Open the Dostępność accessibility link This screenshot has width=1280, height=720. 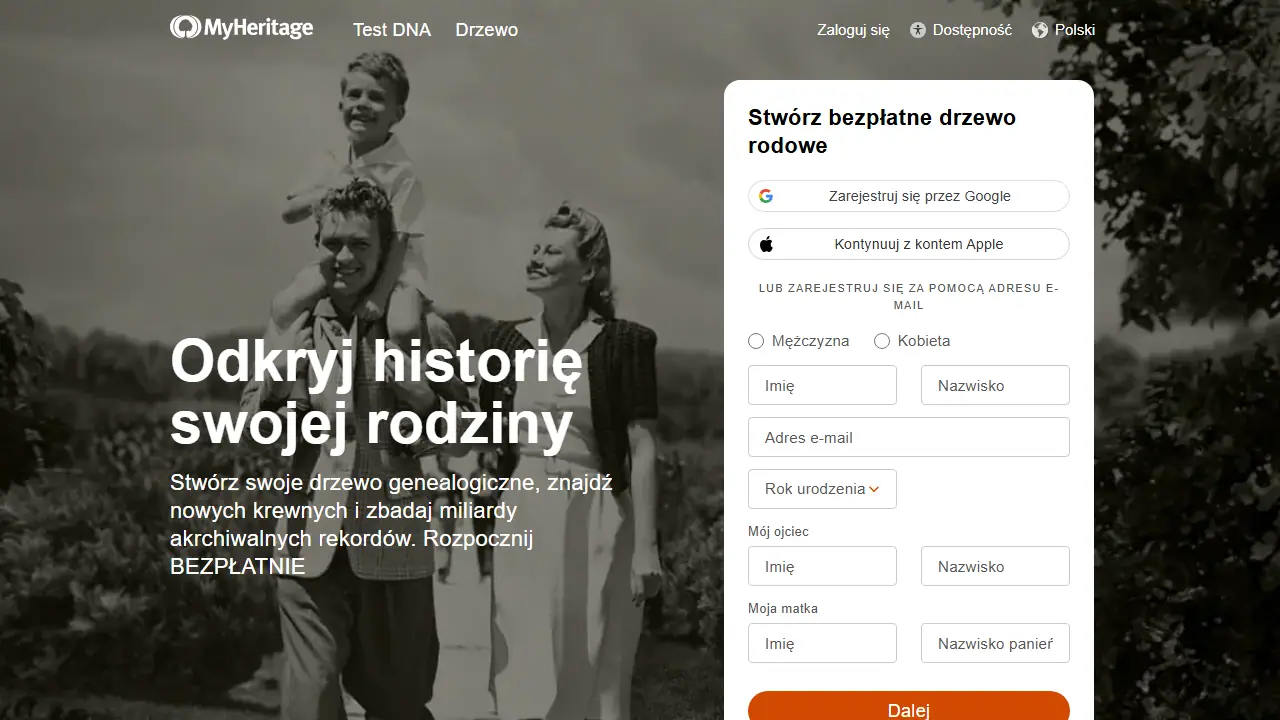(x=961, y=30)
